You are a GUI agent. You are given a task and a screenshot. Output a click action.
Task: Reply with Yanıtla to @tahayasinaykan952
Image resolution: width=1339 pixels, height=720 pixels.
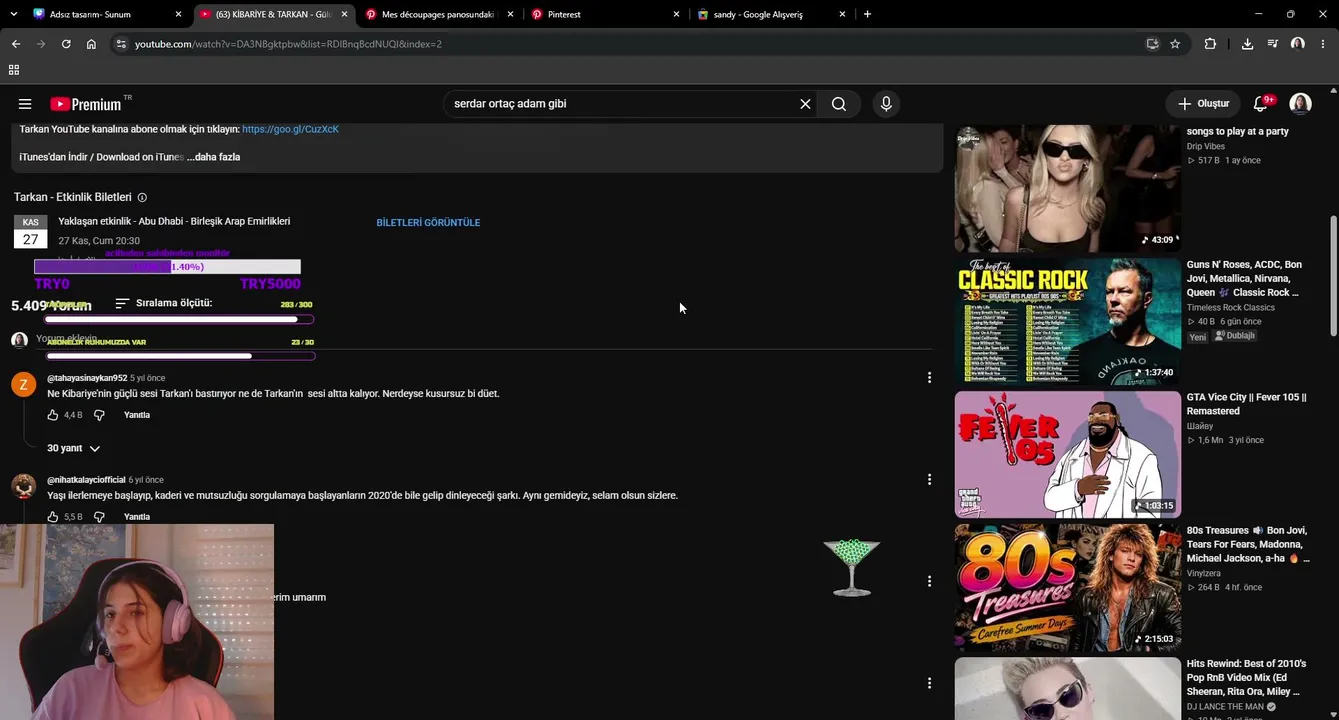137,415
